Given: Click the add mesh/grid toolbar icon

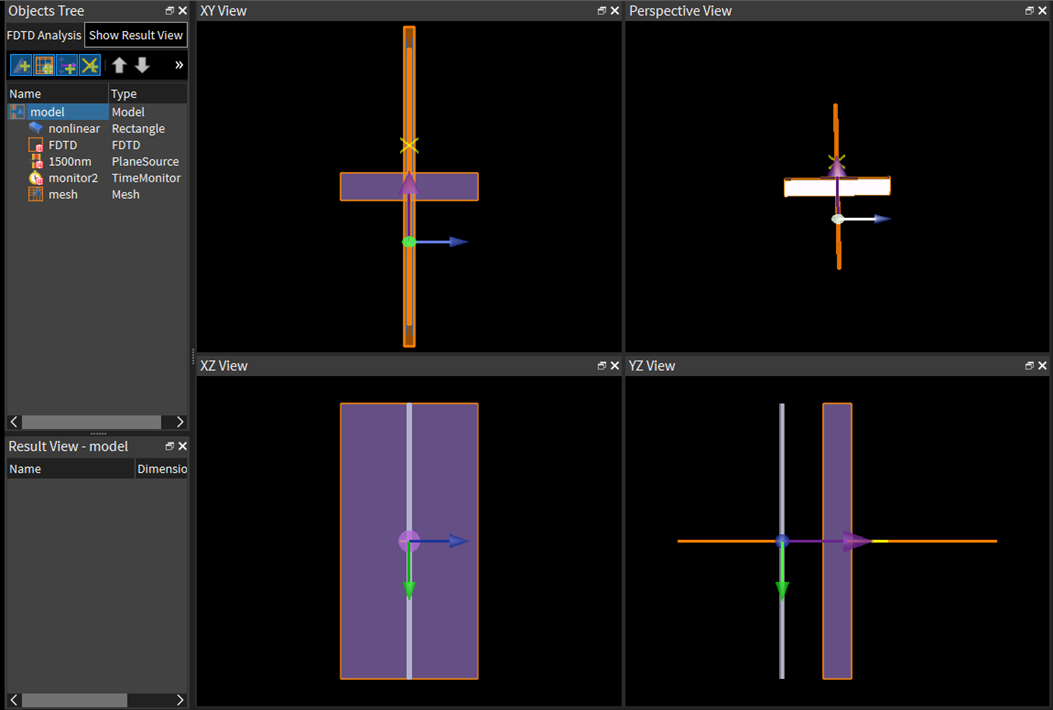Looking at the screenshot, I should pyautogui.click(x=44, y=65).
